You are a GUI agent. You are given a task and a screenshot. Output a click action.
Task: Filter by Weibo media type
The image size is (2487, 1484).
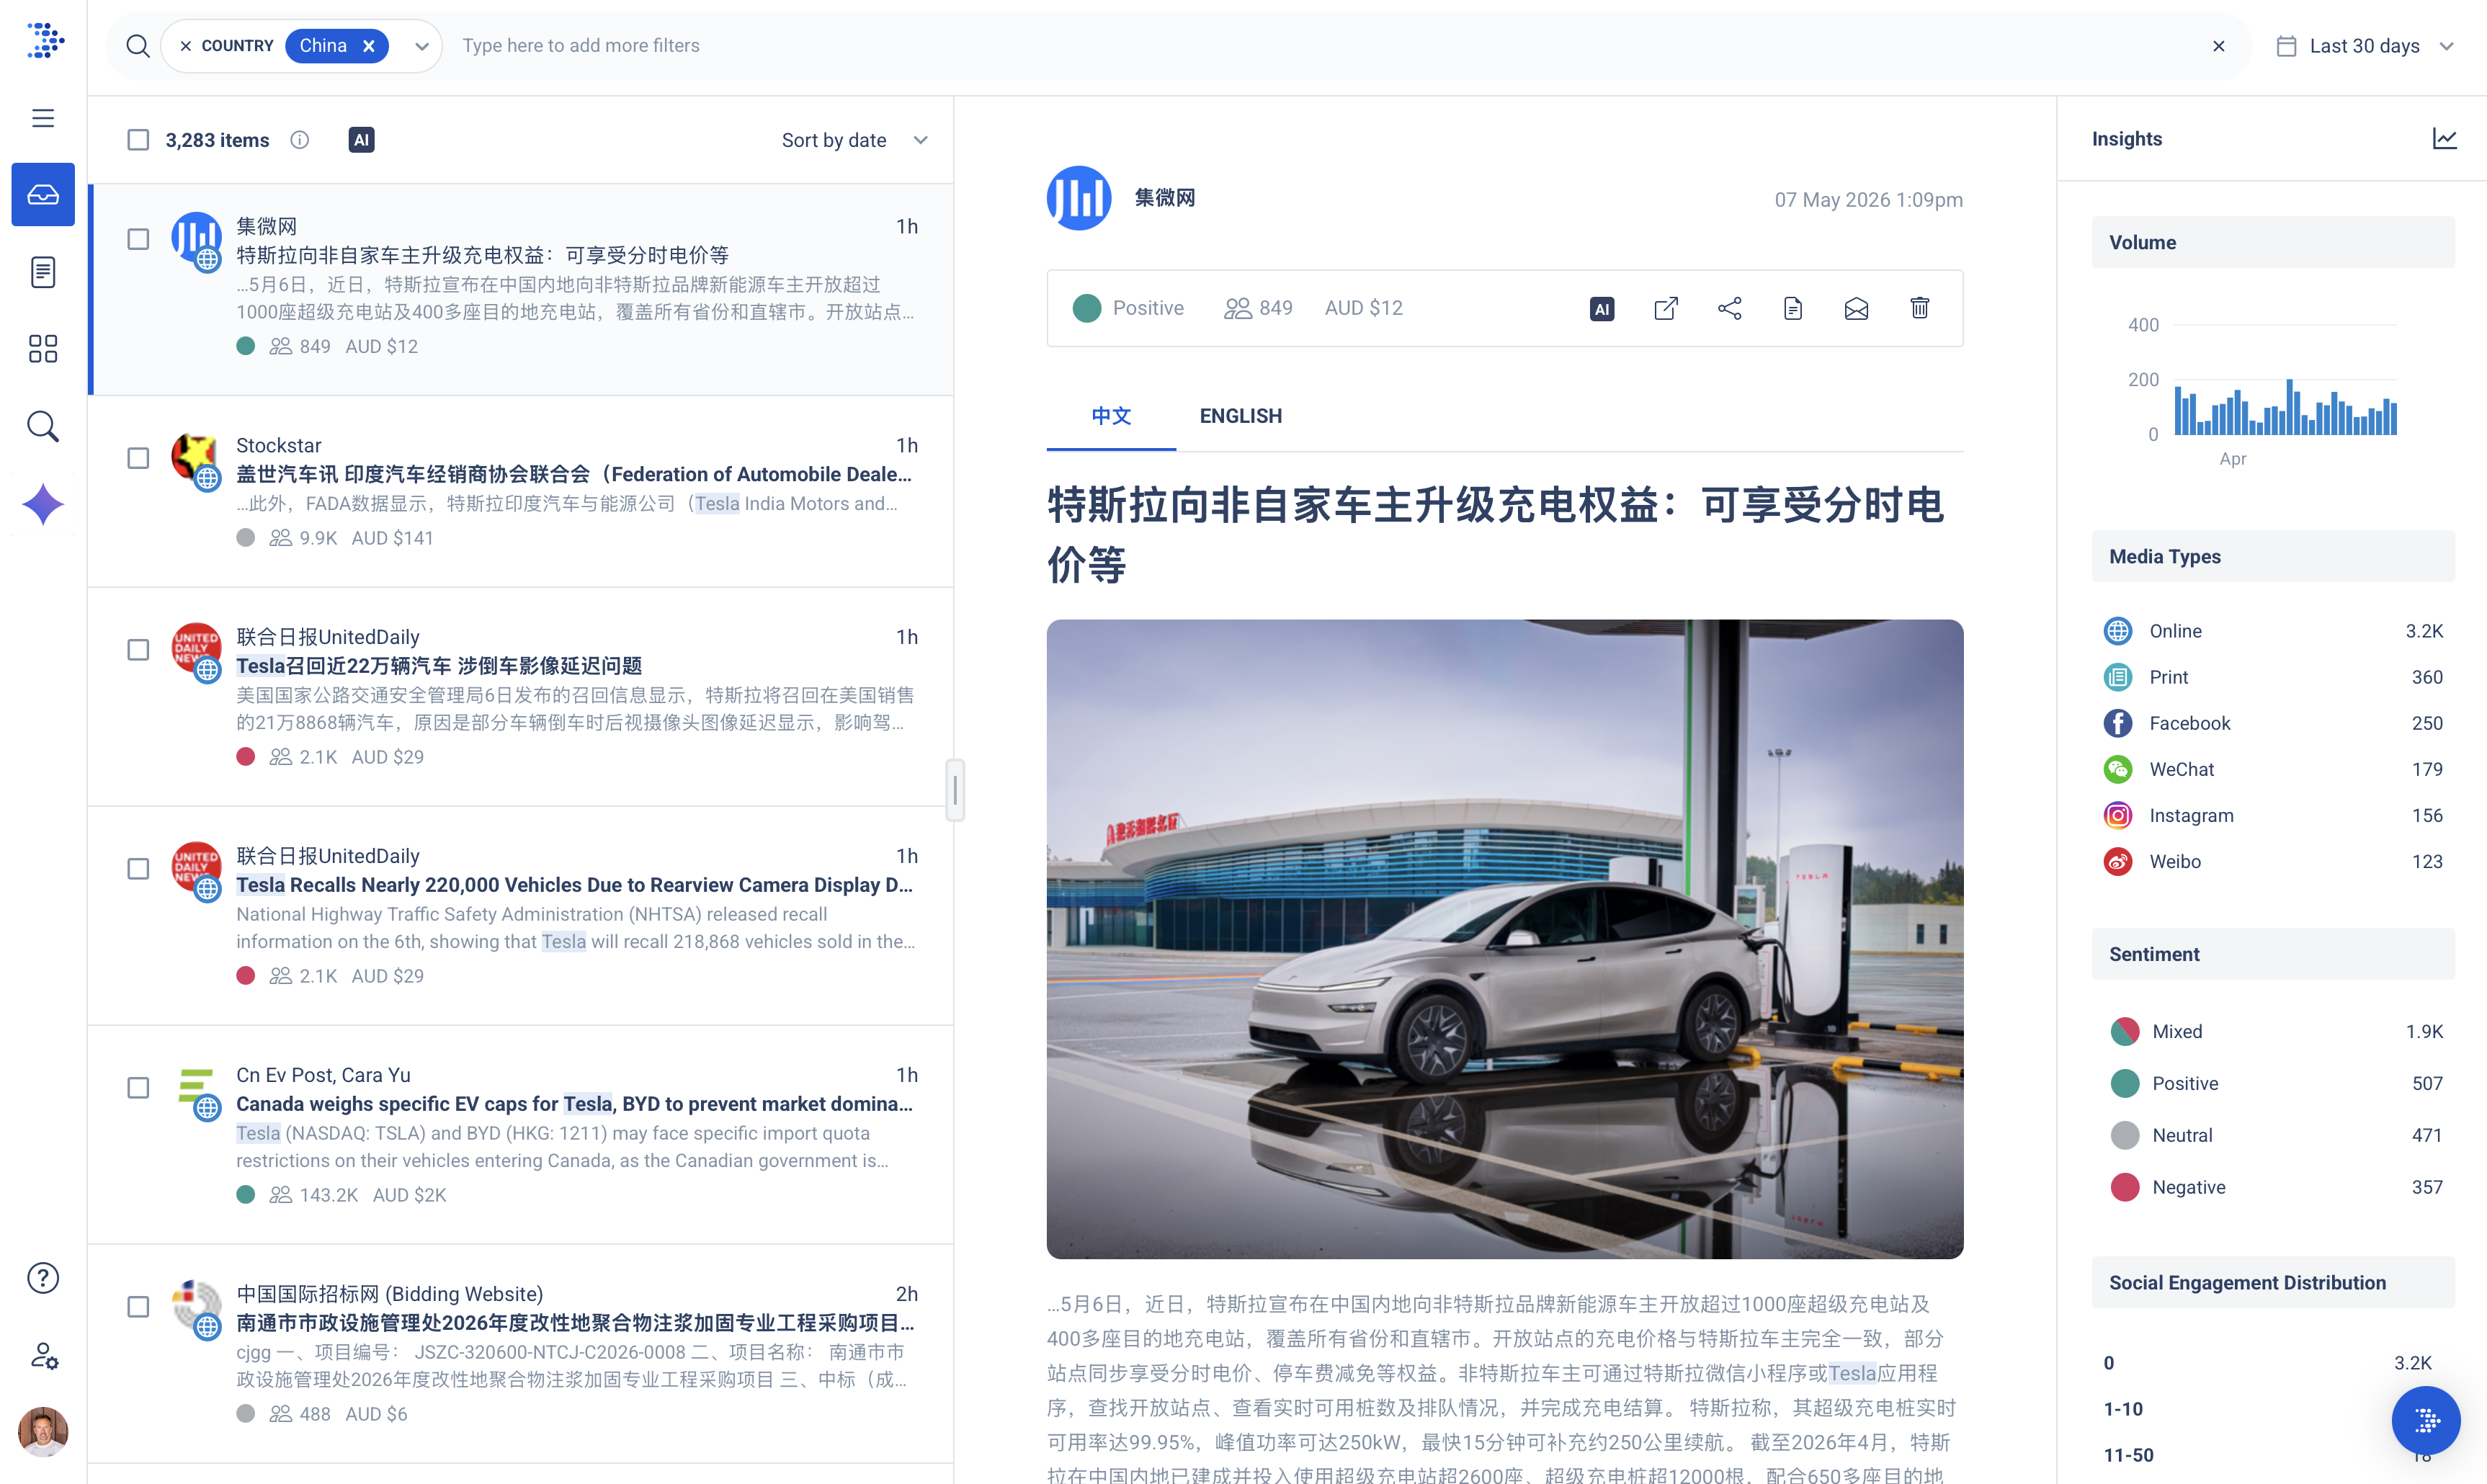[x=2272, y=861]
